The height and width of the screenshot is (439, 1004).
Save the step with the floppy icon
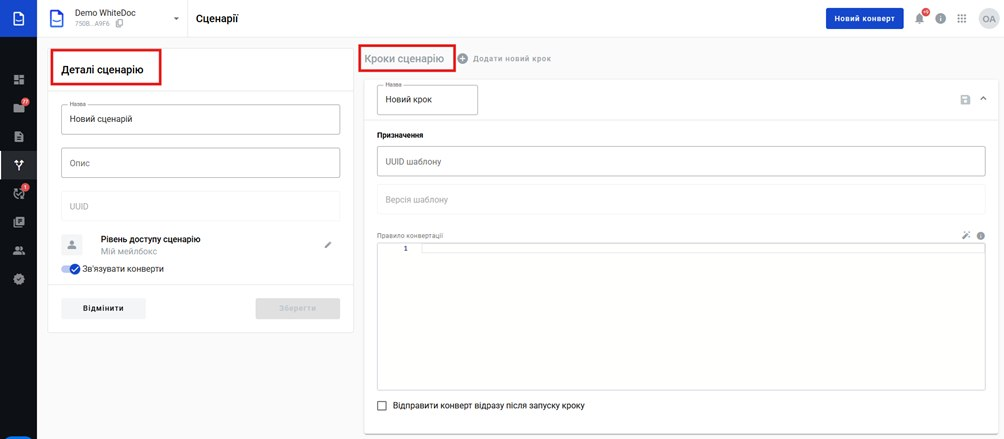pos(966,99)
